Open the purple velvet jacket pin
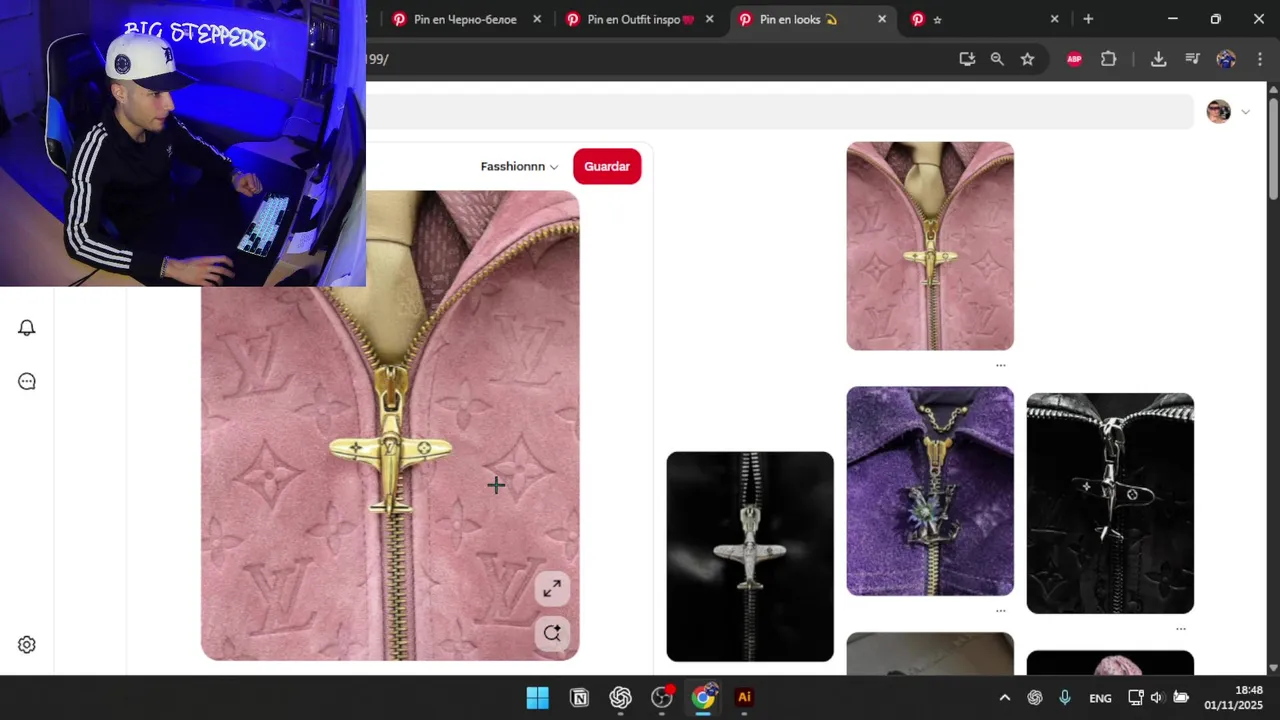Screen dimensions: 1280x720 (930, 491)
